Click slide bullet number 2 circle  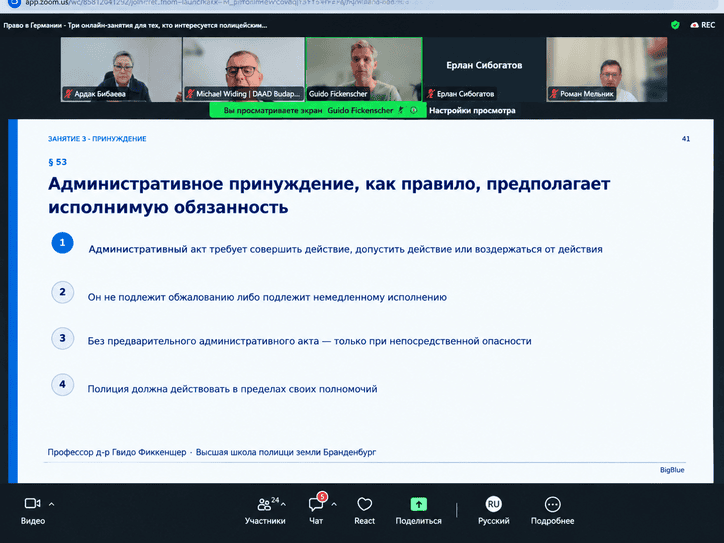(x=62, y=292)
